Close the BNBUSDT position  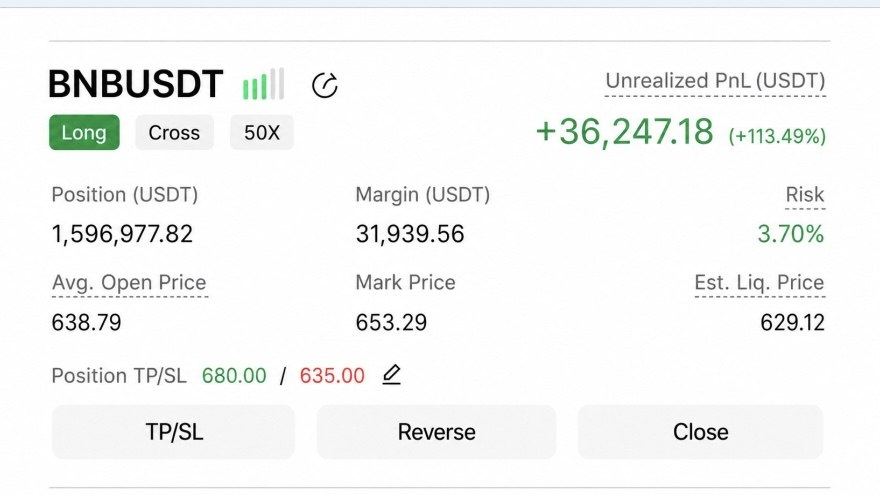[700, 432]
